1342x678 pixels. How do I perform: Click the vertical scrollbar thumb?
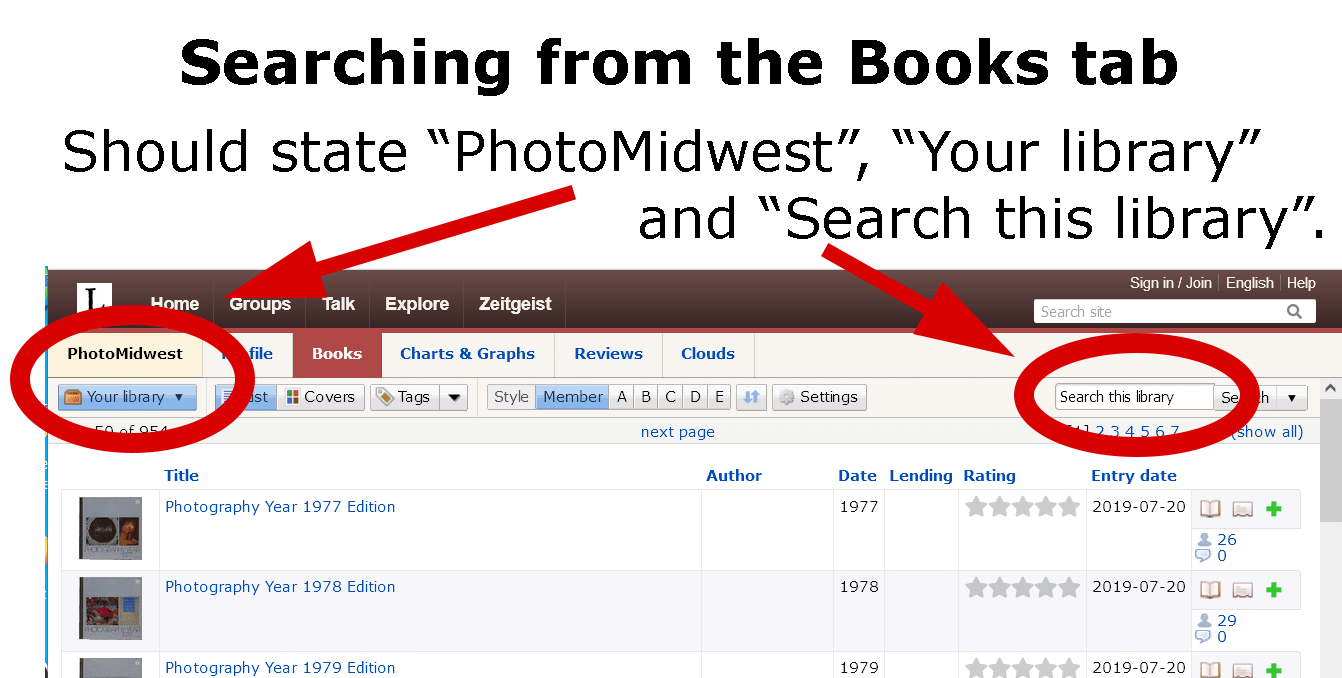pyautogui.click(x=1331, y=460)
